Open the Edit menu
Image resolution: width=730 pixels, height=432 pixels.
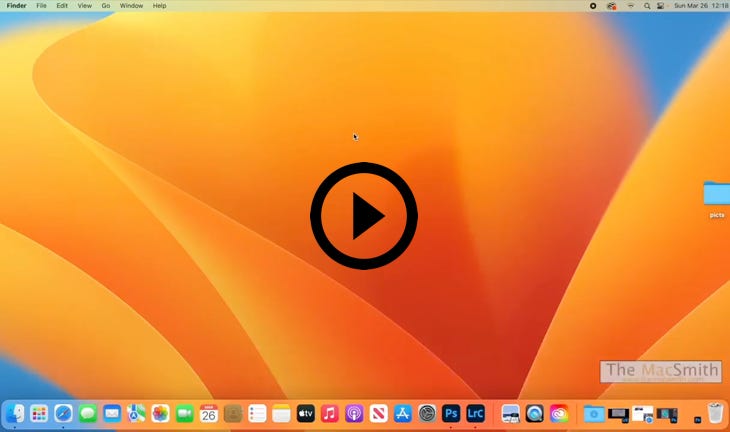[62, 6]
